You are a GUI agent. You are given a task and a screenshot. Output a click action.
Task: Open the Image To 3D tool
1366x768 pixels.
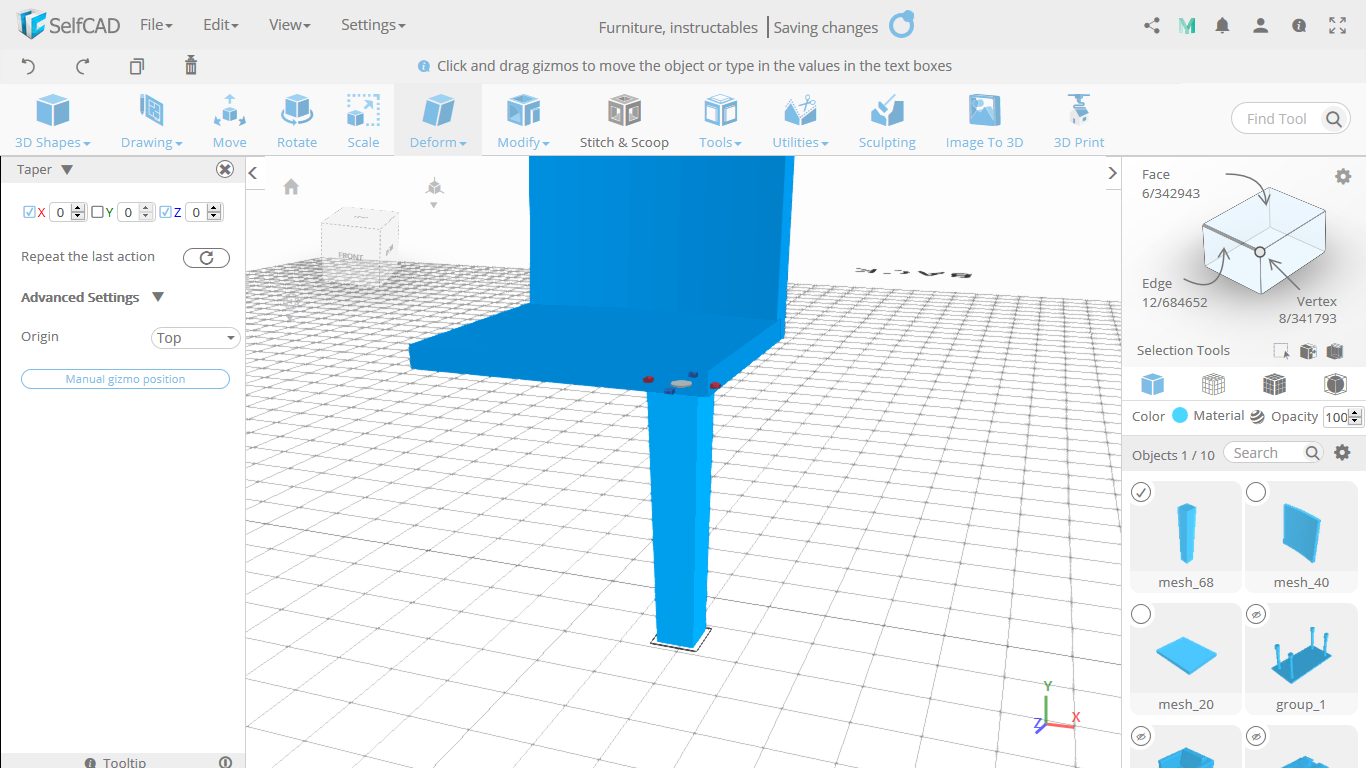[x=985, y=121]
